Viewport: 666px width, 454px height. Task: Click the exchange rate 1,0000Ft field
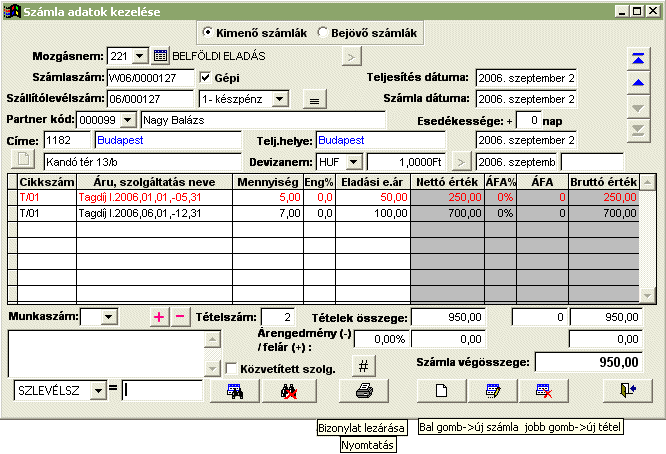[x=406, y=162]
